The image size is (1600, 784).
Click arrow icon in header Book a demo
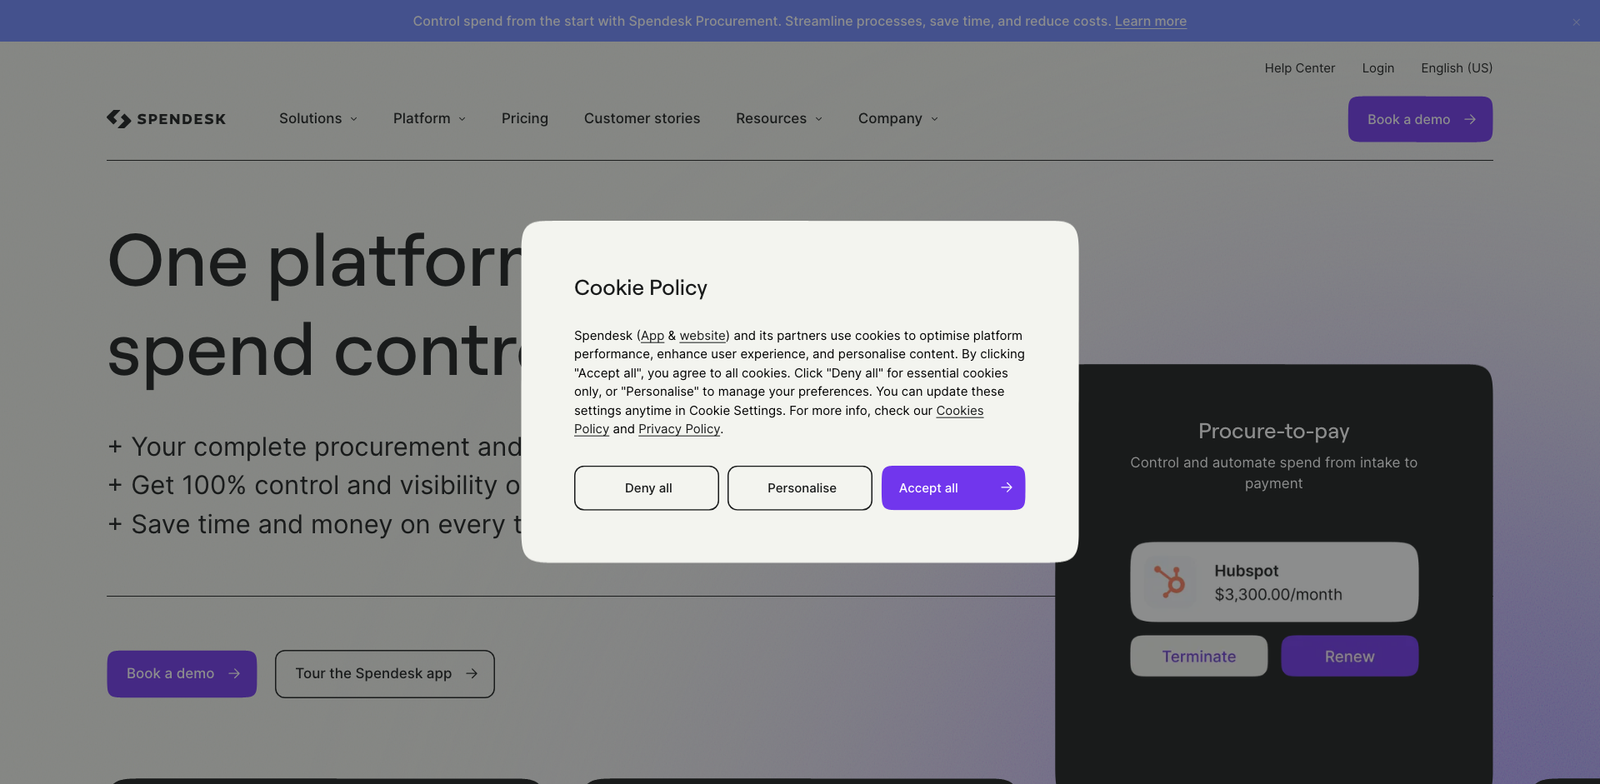pyautogui.click(x=1470, y=120)
